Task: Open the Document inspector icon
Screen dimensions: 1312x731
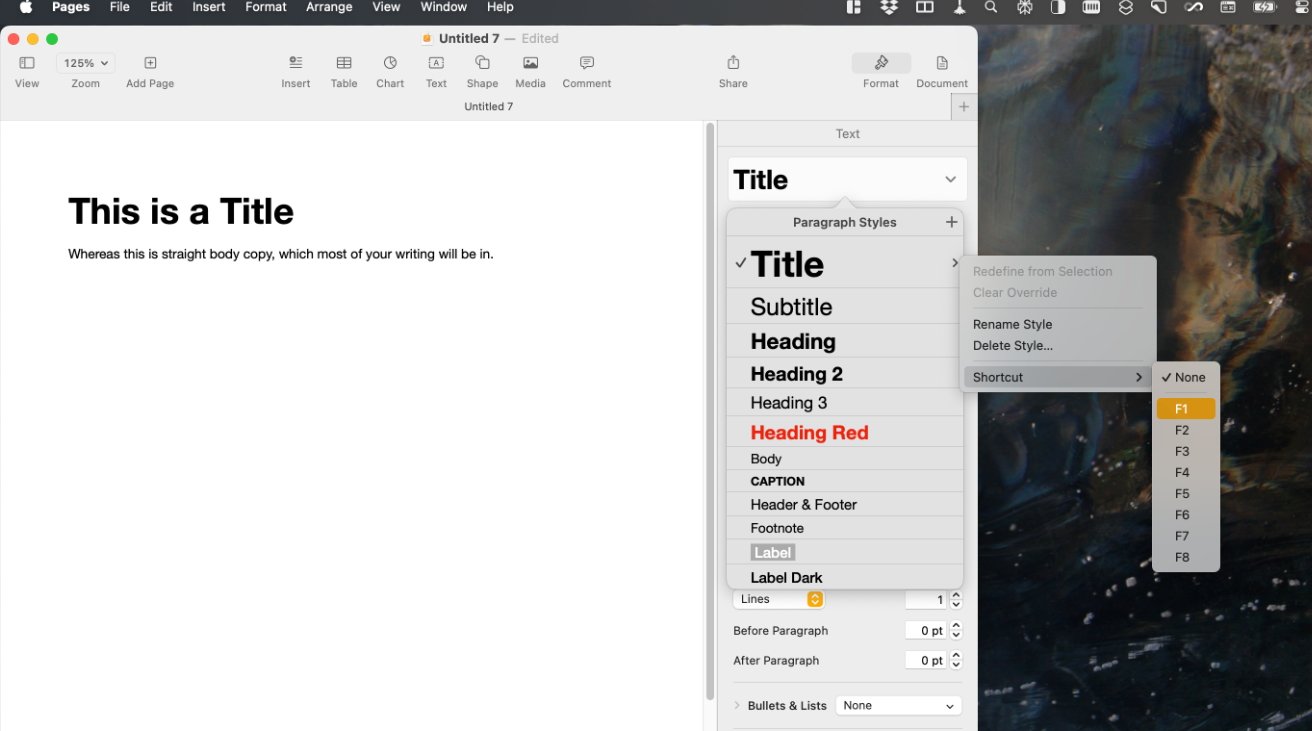Action: (942, 63)
